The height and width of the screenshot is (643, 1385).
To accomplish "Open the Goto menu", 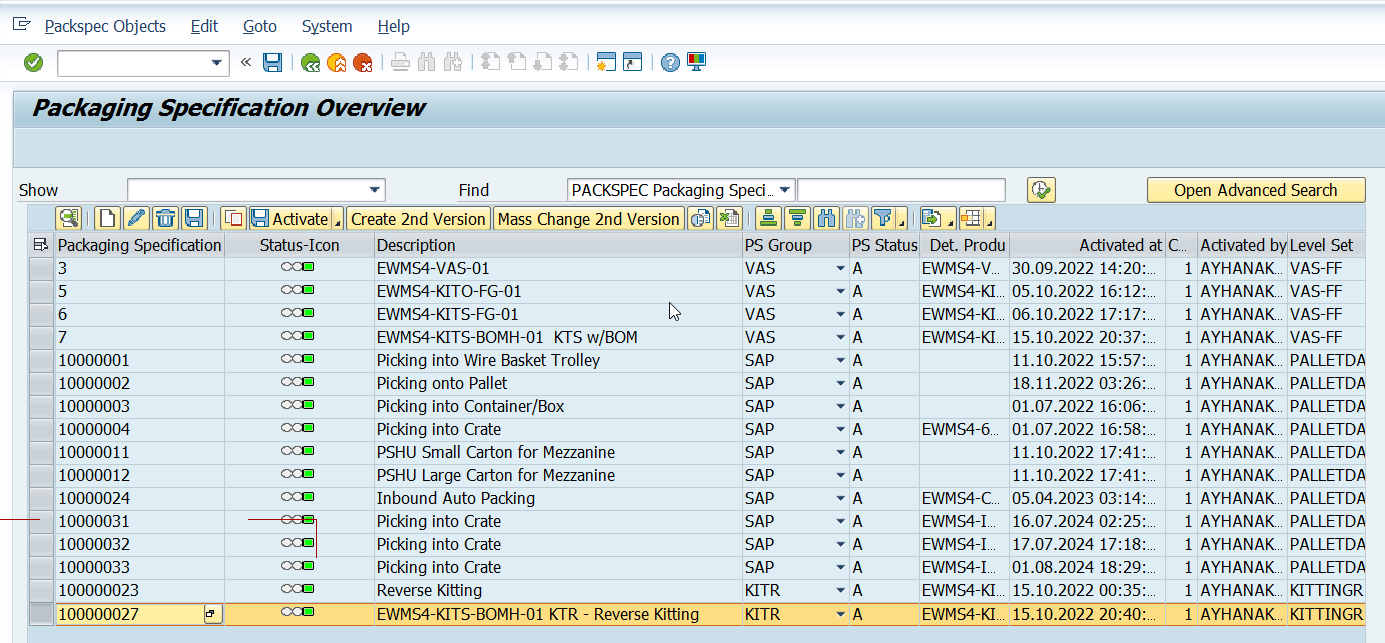I will pyautogui.click(x=260, y=26).
